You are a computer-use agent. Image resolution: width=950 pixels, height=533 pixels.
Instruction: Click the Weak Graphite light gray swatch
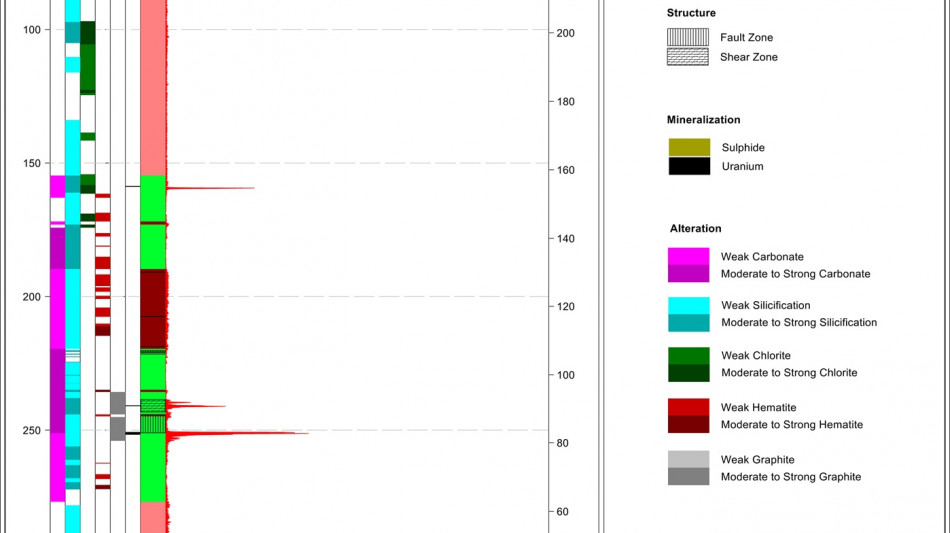point(688,460)
